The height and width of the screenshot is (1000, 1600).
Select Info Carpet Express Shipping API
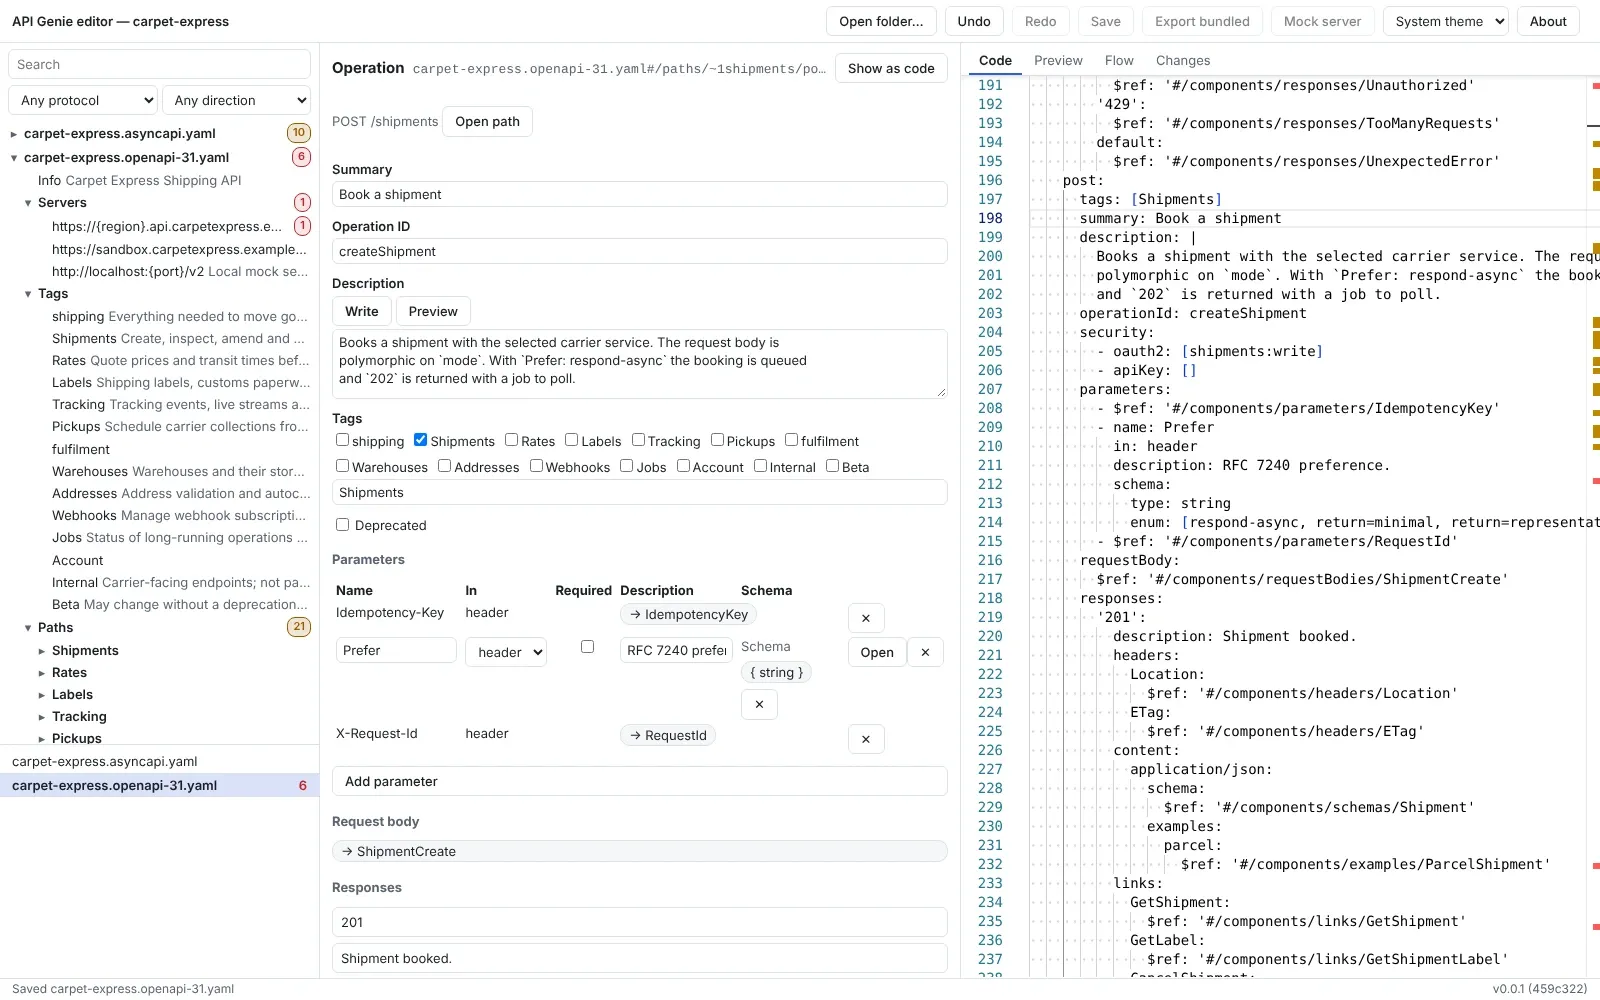140,180
